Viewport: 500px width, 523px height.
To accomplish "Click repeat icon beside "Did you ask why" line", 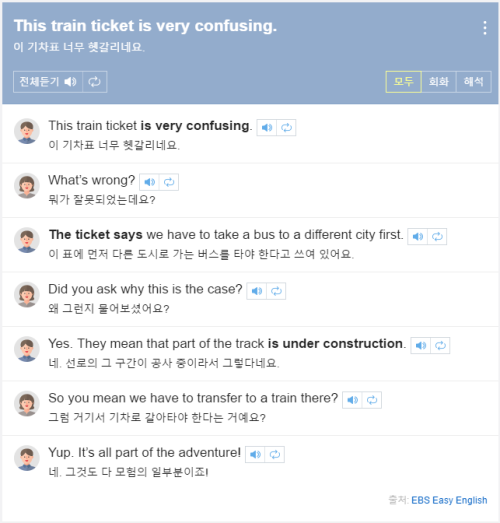I will 276,291.
